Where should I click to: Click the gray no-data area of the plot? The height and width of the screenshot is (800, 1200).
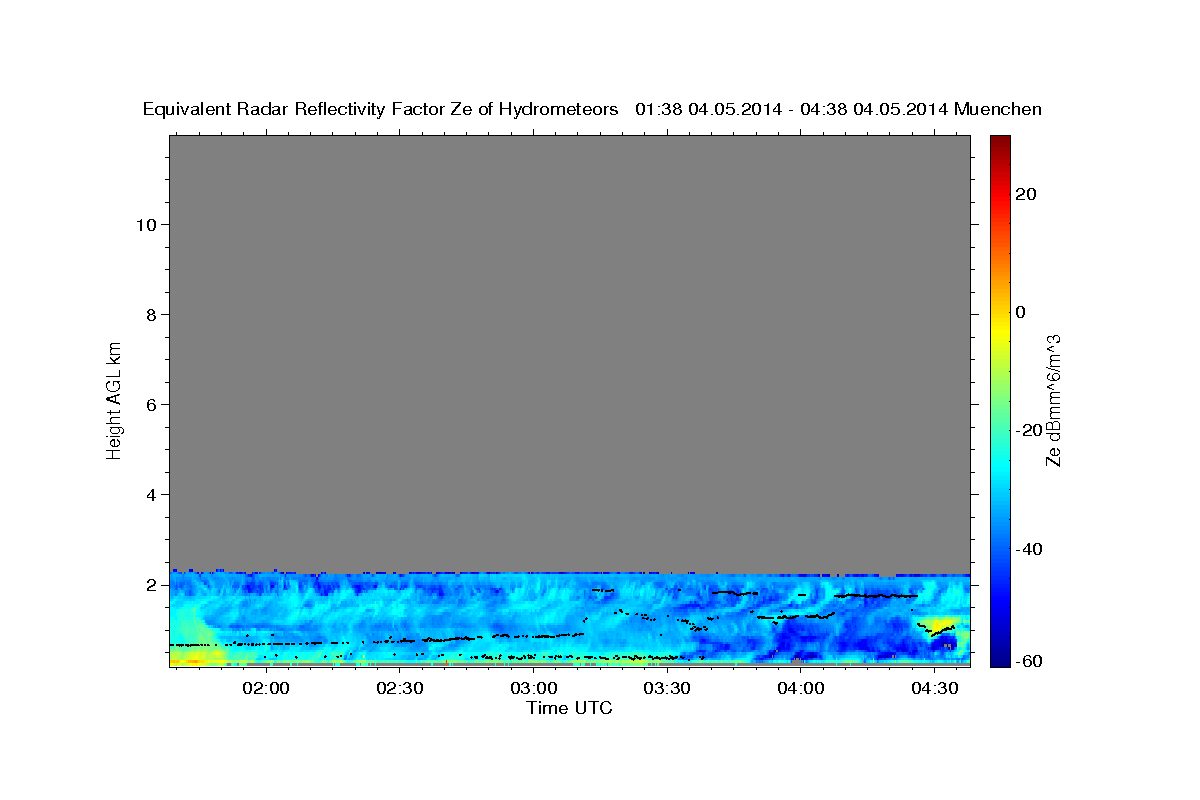coord(569,352)
